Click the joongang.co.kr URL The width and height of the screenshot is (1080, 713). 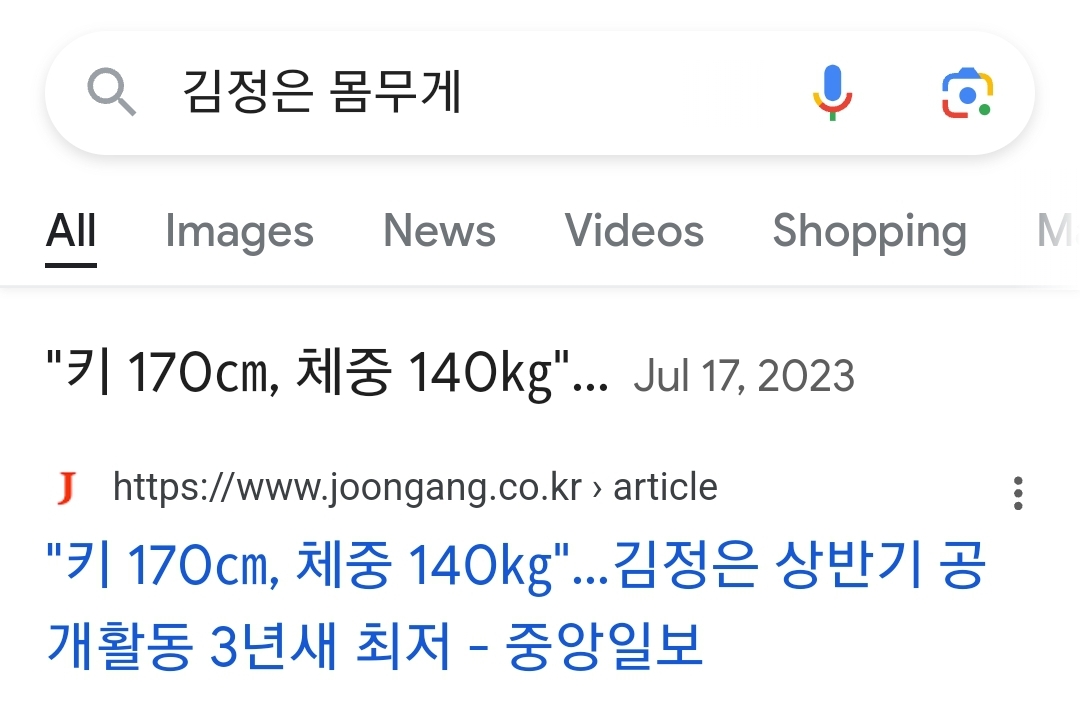(x=347, y=488)
